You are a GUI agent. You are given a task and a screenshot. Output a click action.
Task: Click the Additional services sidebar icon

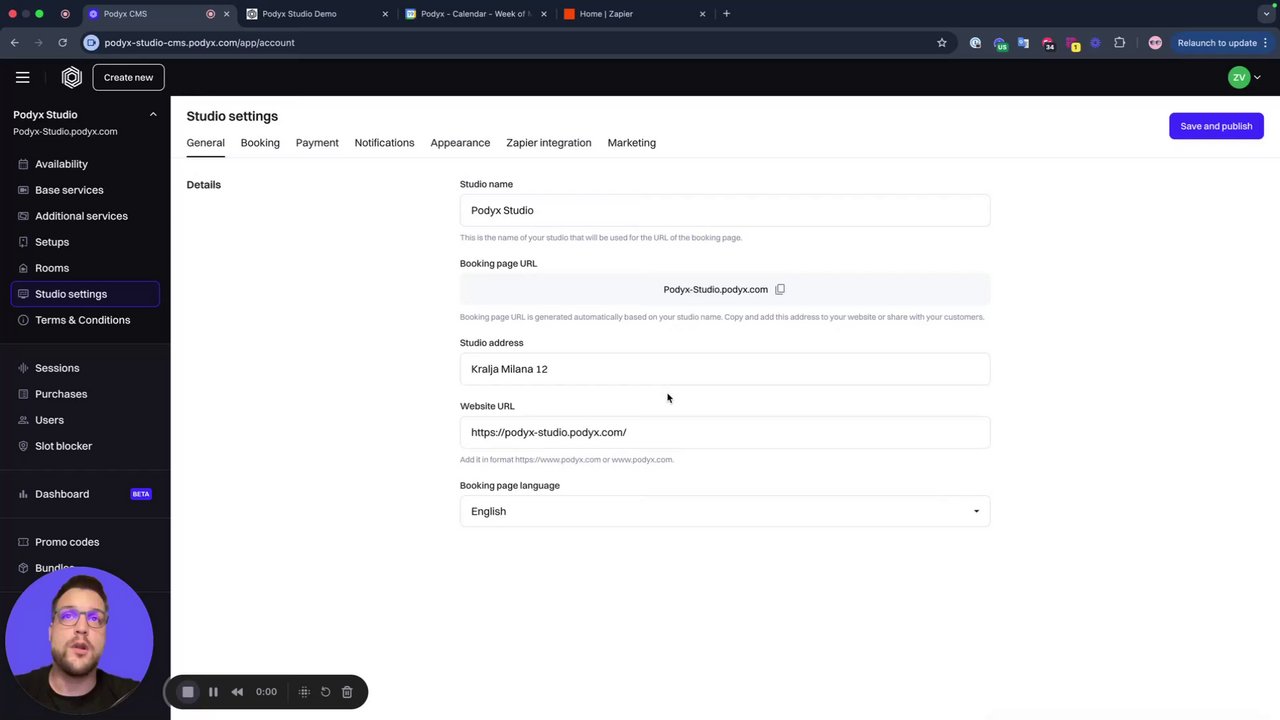tap(23, 216)
